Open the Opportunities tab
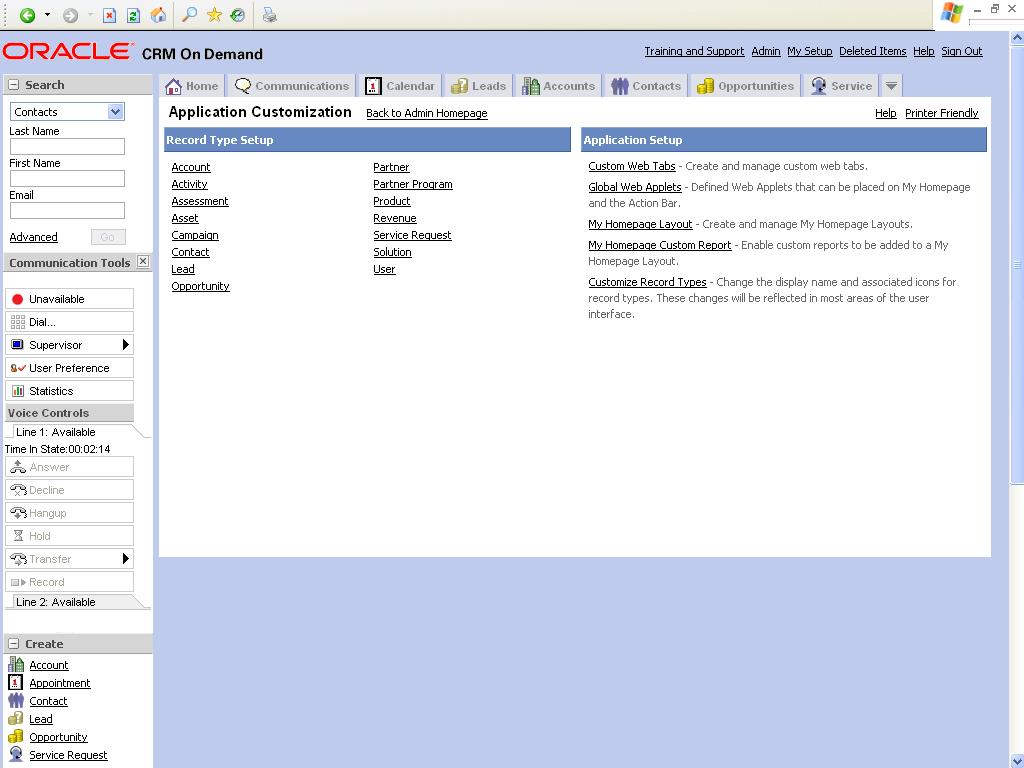 745,86
